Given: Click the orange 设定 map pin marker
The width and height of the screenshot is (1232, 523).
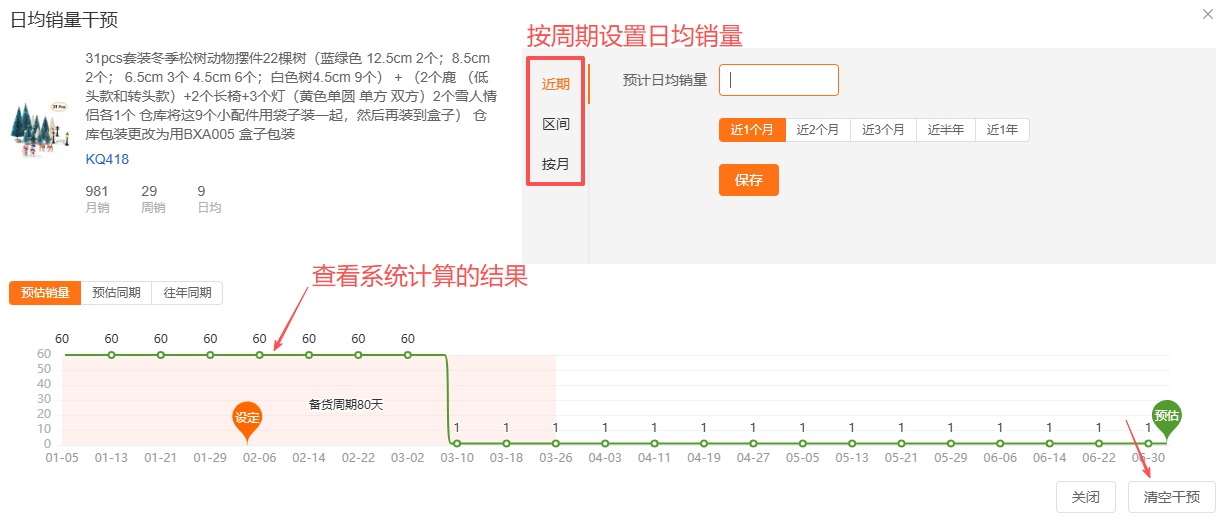Looking at the screenshot, I should click(x=247, y=417).
